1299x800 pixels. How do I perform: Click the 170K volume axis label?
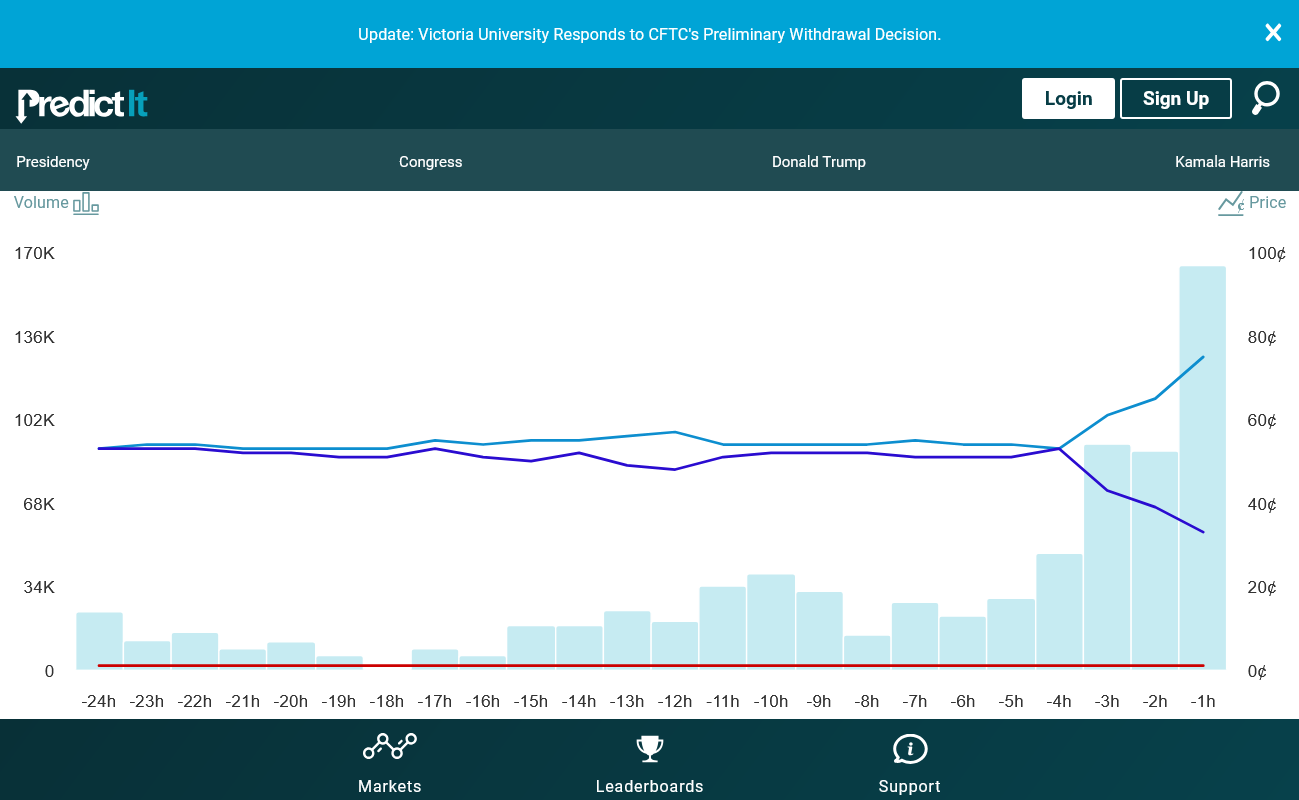coord(34,253)
